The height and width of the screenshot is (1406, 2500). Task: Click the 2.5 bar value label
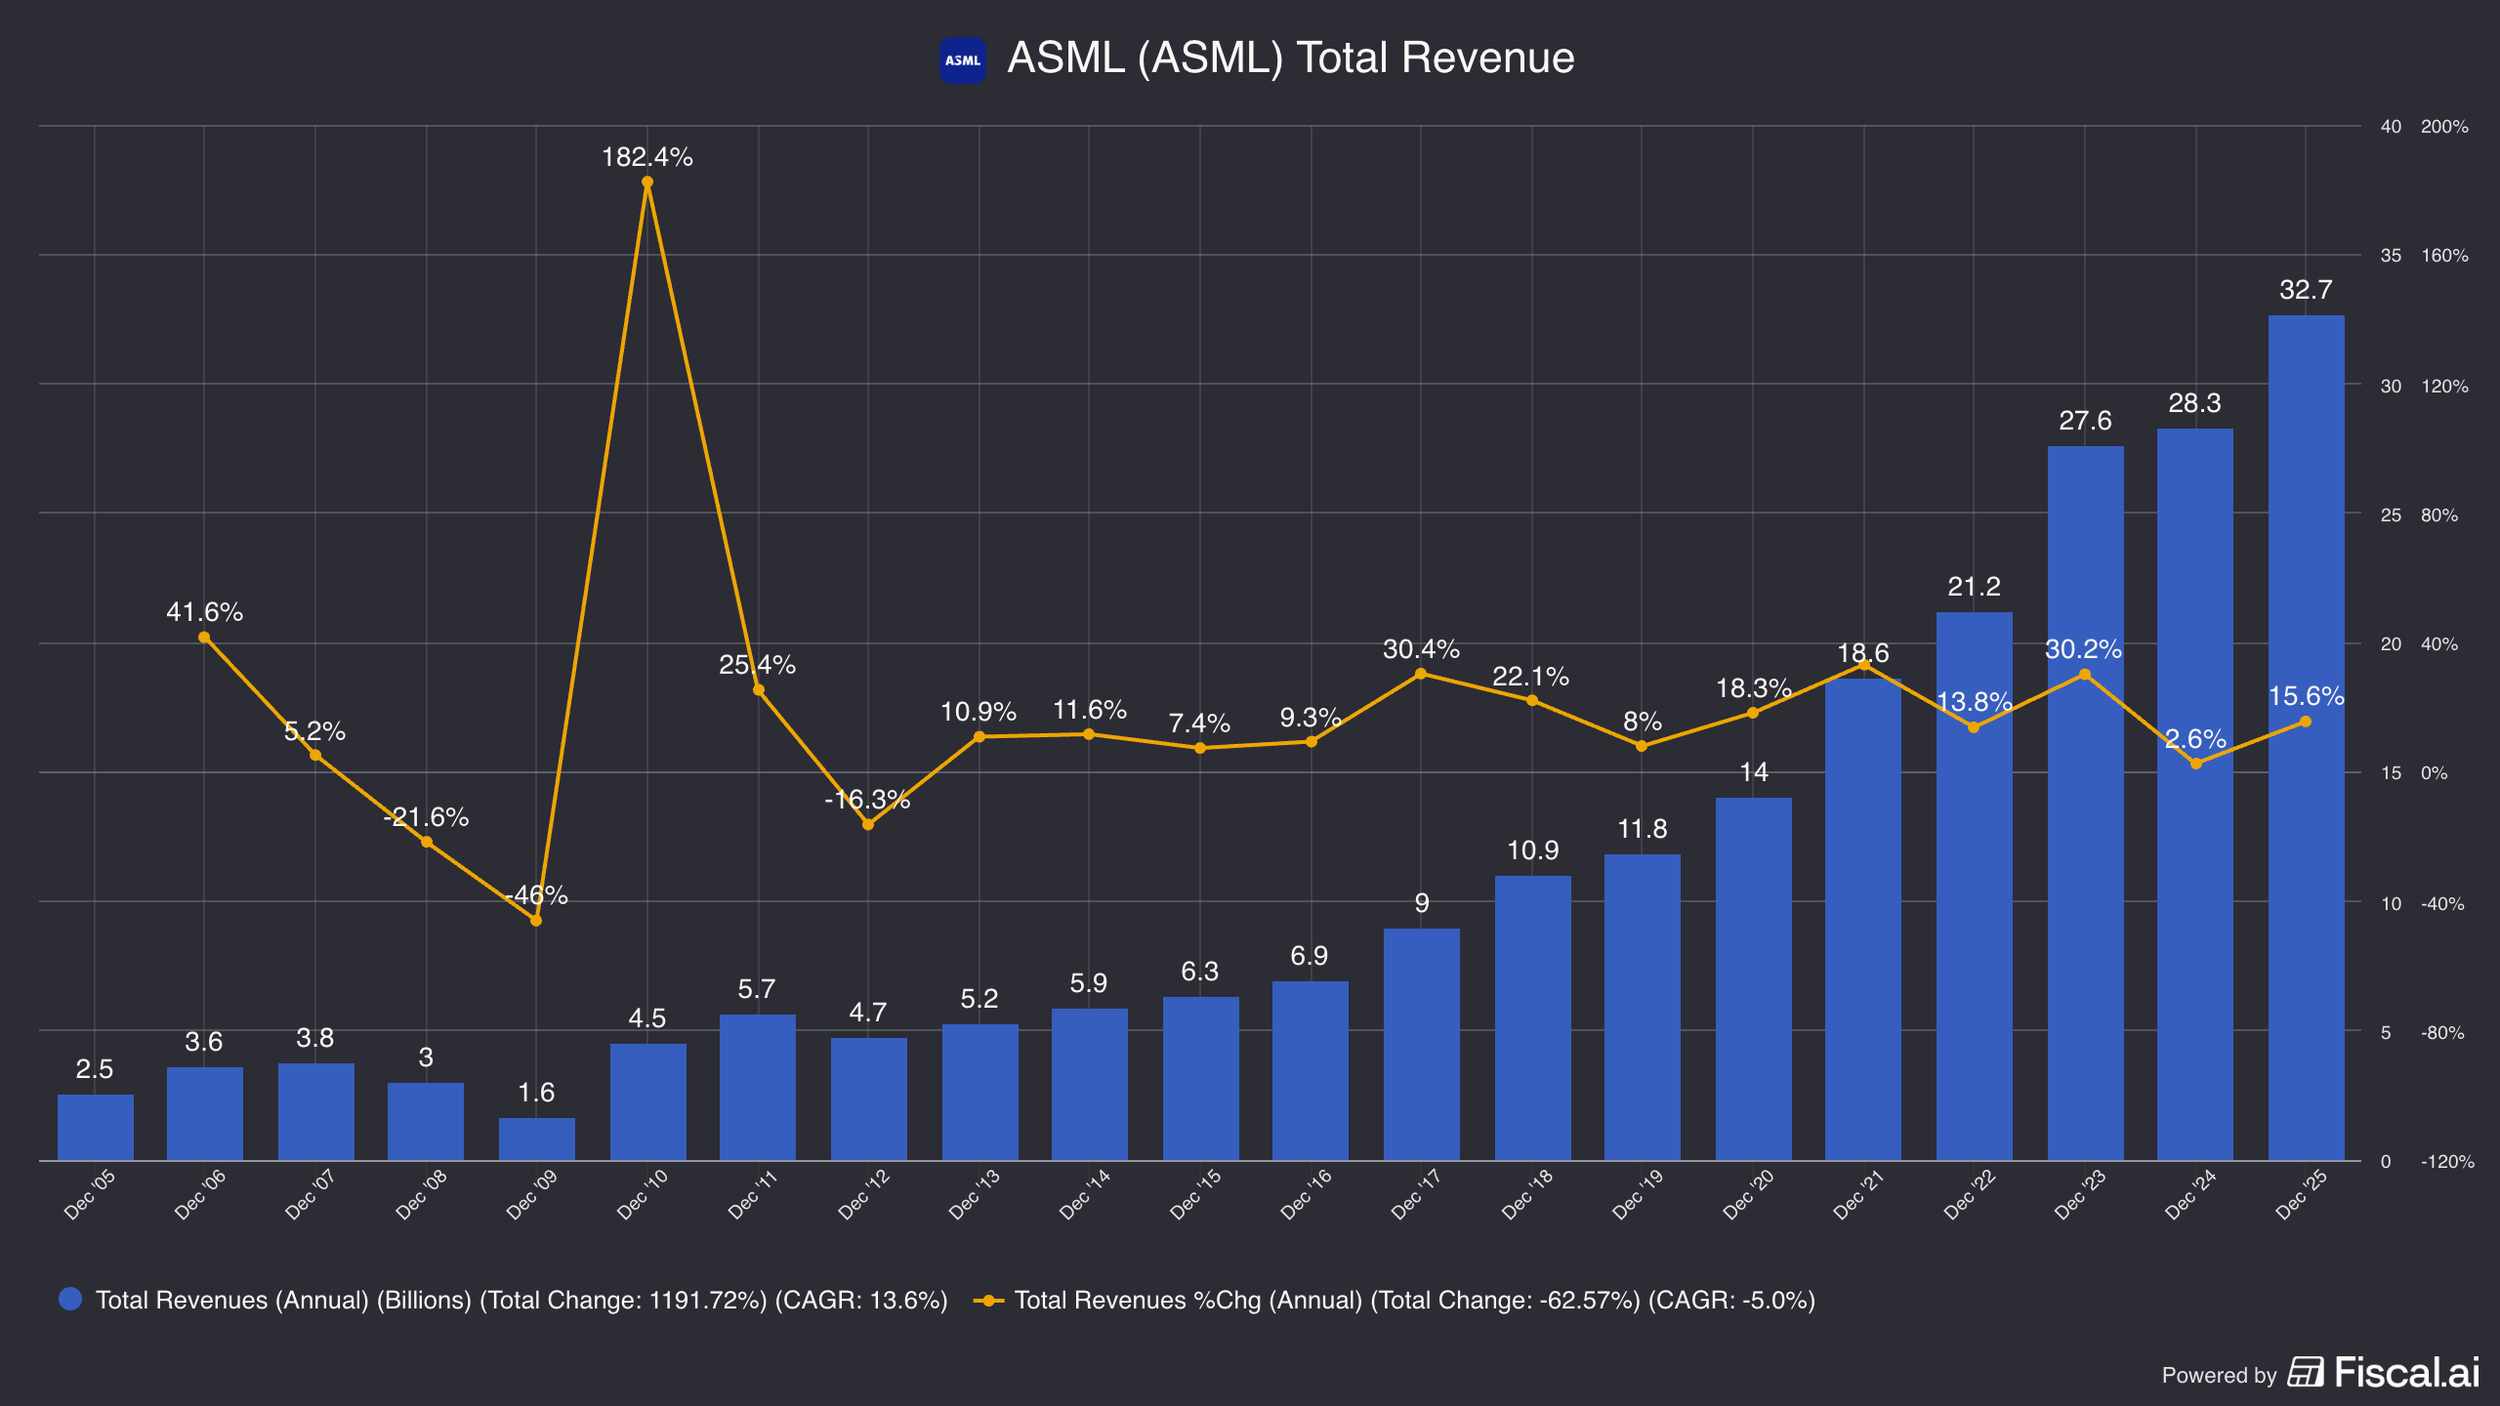click(x=94, y=1069)
